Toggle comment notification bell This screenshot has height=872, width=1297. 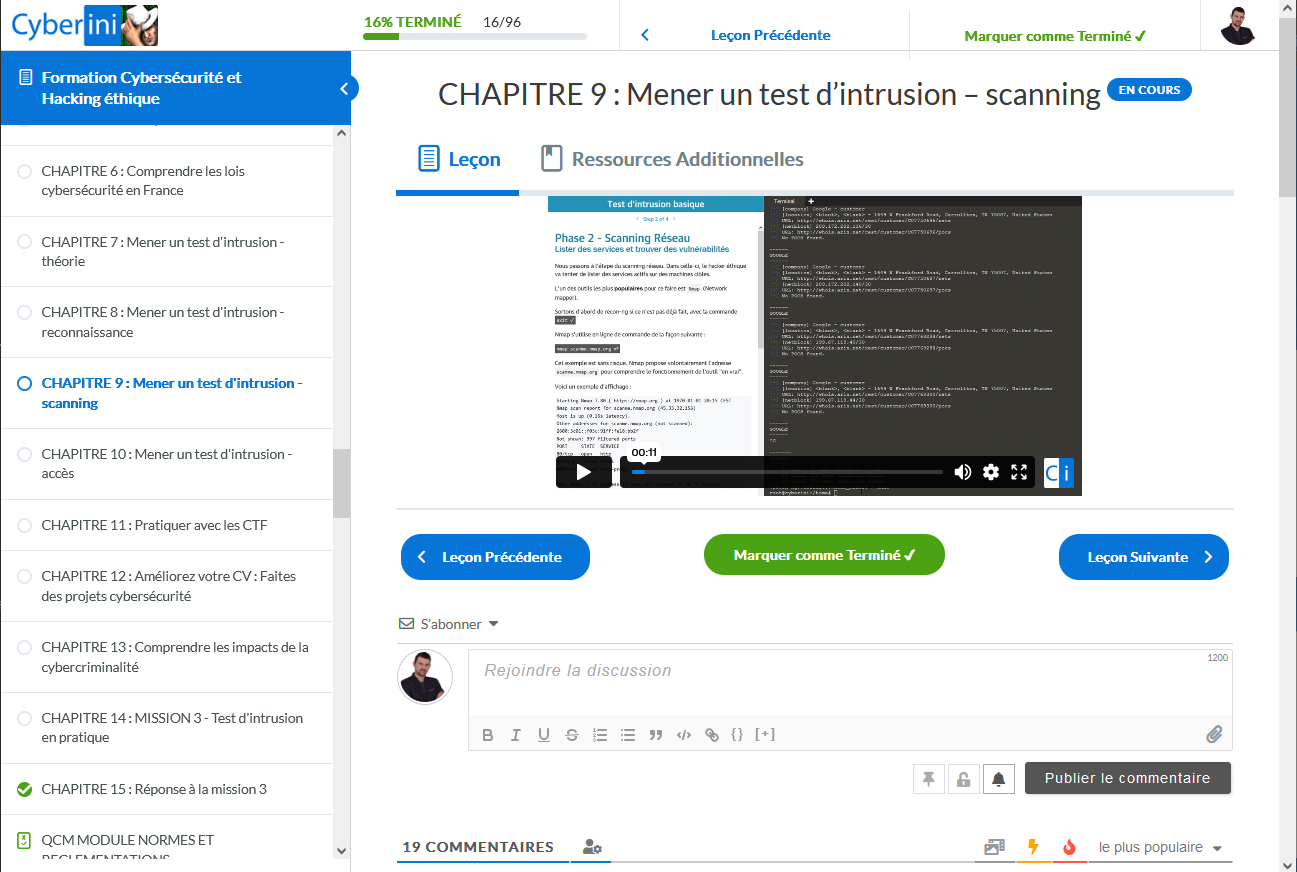[998, 779]
